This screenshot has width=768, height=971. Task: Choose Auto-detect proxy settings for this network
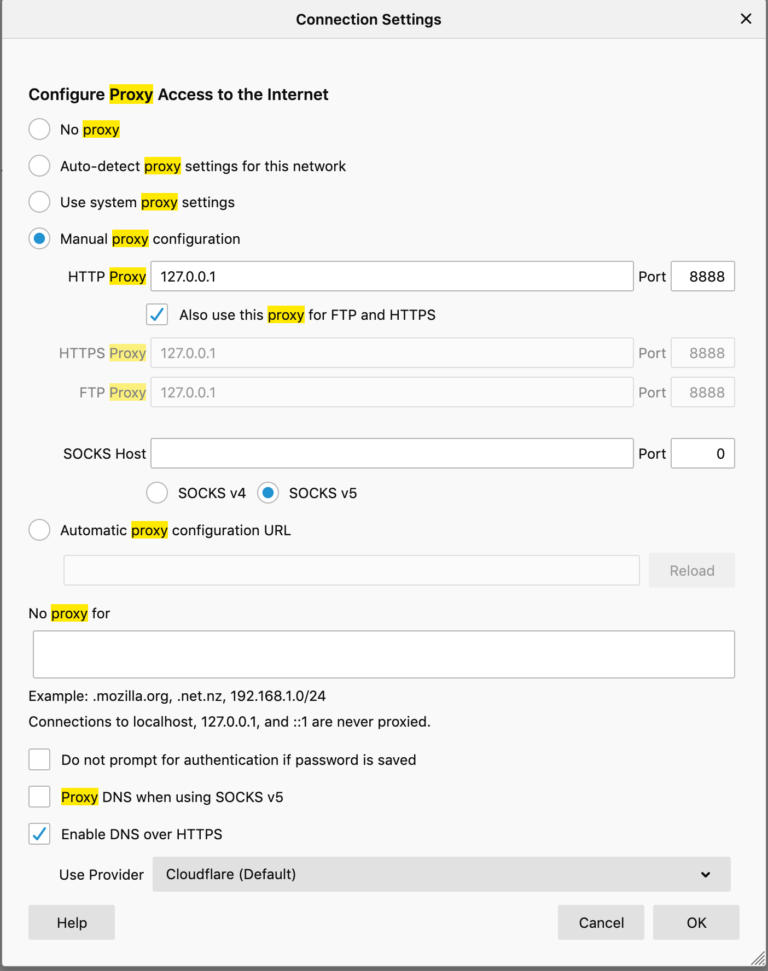click(x=39, y=165)
